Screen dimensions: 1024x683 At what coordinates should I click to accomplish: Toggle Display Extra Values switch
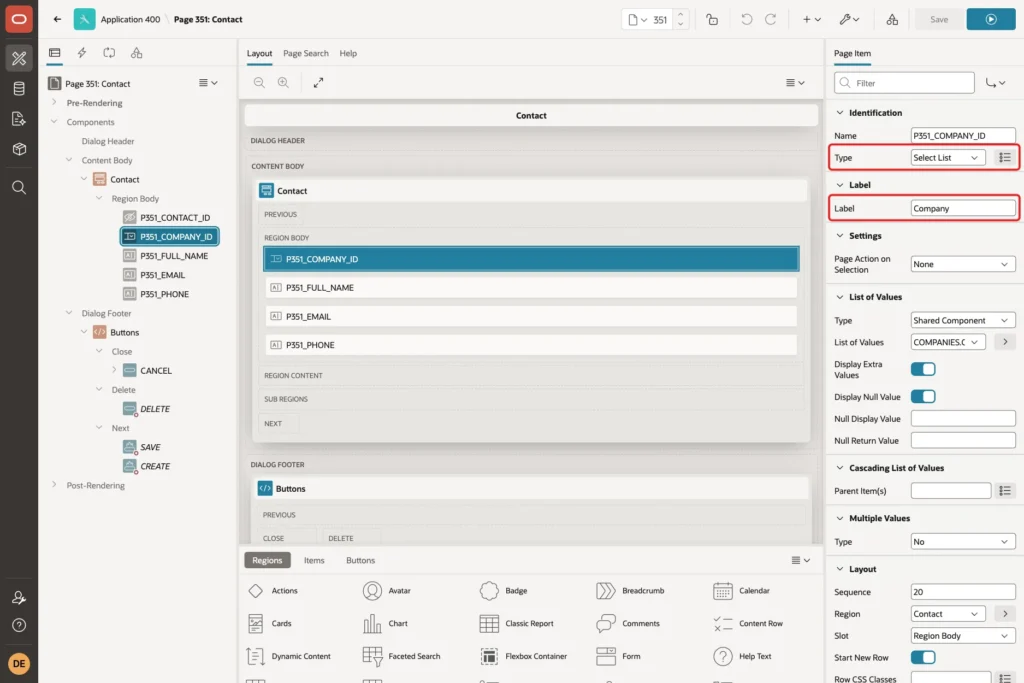coord(923,369)
